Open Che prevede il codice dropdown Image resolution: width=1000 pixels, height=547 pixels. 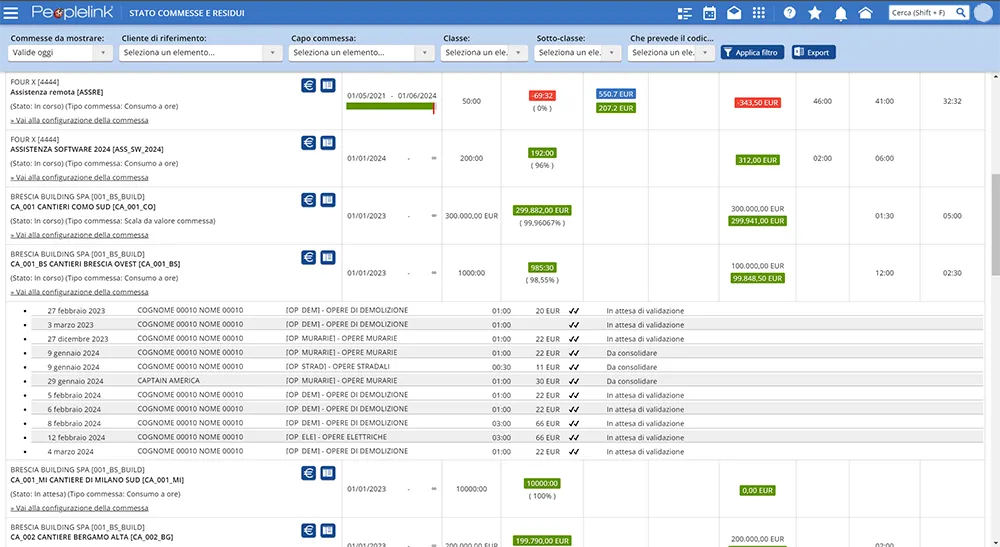[671, 53]
